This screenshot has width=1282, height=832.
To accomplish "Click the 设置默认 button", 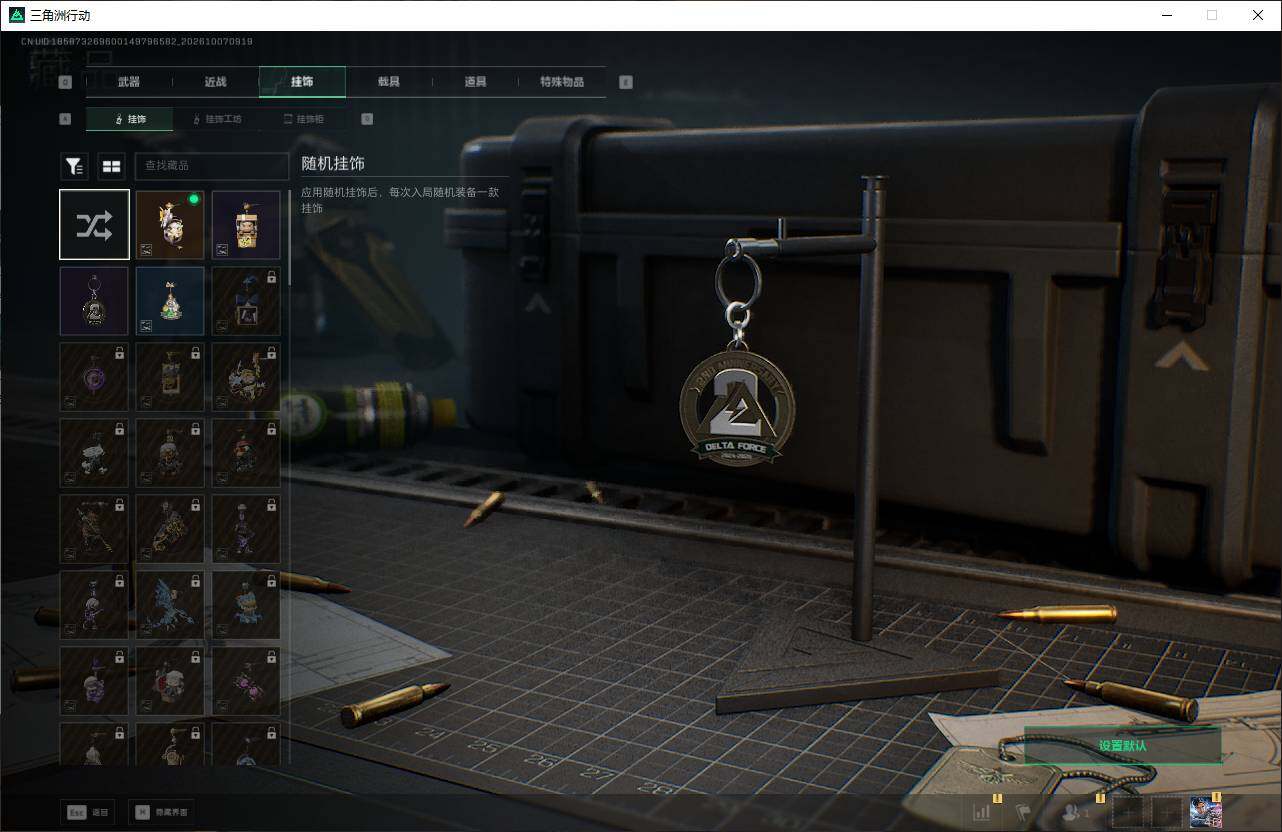I will point(1122,746).
